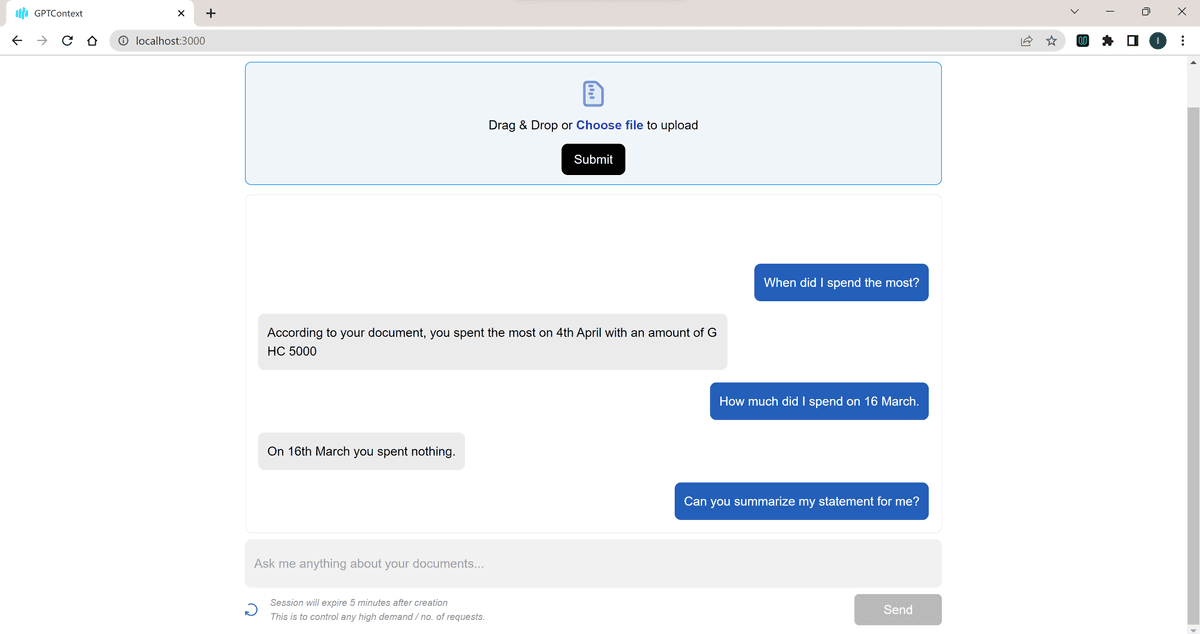This screenshot has height=634, width=1200.
Task: Select the GPTContext browser tab
Action: [x=90, y=13]
